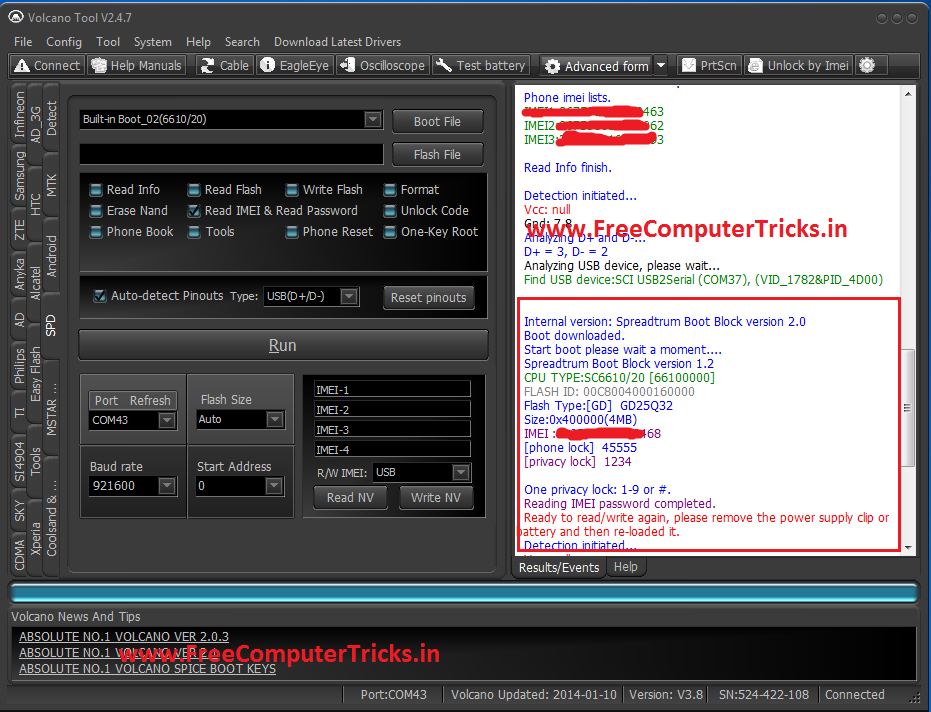Click the log scrollbar down arrow
931x712 pixels.
point(908,548)
